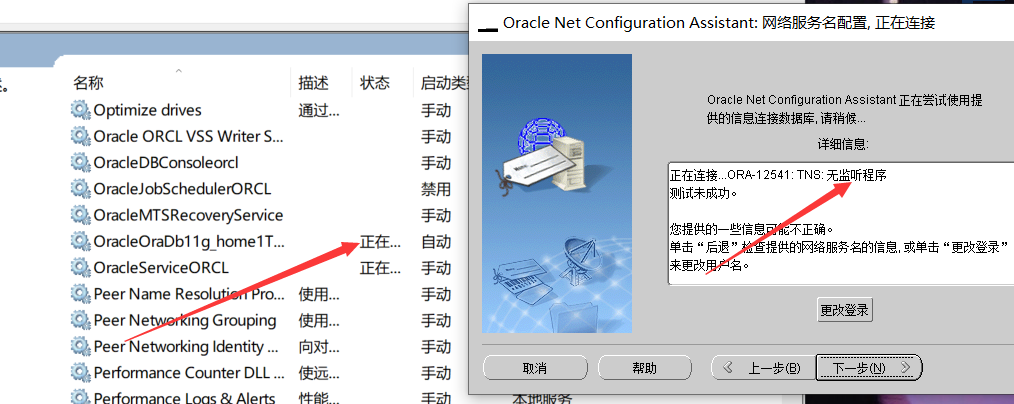Click the Peer Networking Grouping gear icon
This screenshot has width=1014, height=404.
tap(80, 320)
